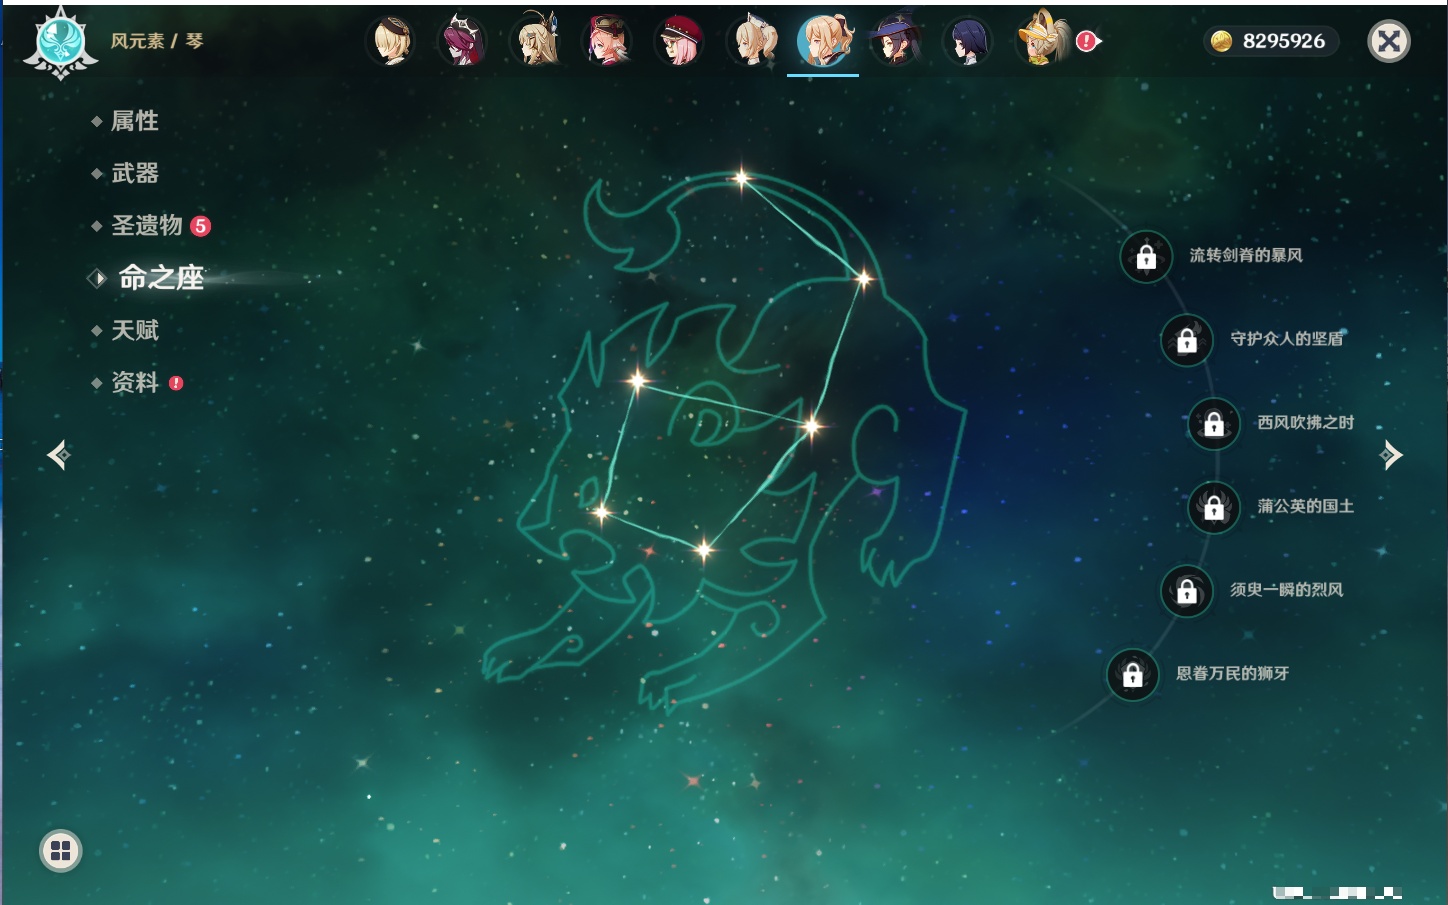Open the 资料 profile tab

[134, 383]
